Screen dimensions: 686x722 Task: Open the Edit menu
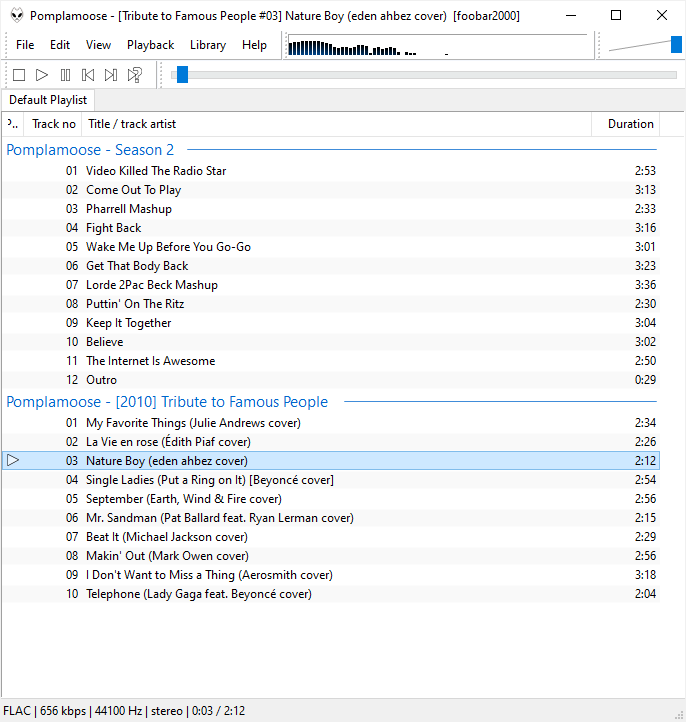click(60, 45)
